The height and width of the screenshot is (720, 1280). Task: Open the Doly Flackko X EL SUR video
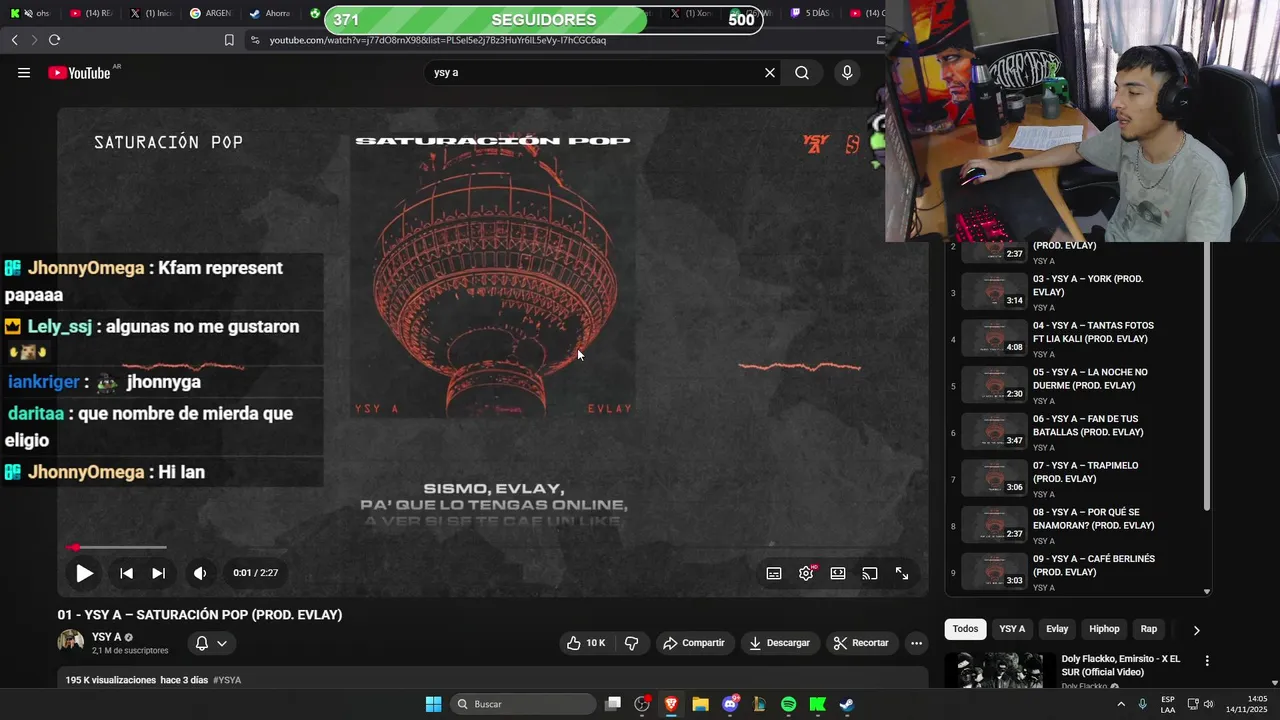[x=1120, y=666]
